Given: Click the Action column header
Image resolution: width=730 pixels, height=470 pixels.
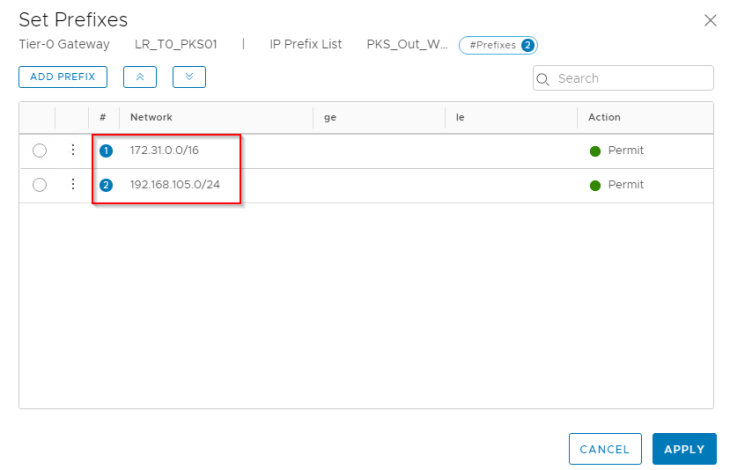Looking at the screenshot, I should point(604,117).
